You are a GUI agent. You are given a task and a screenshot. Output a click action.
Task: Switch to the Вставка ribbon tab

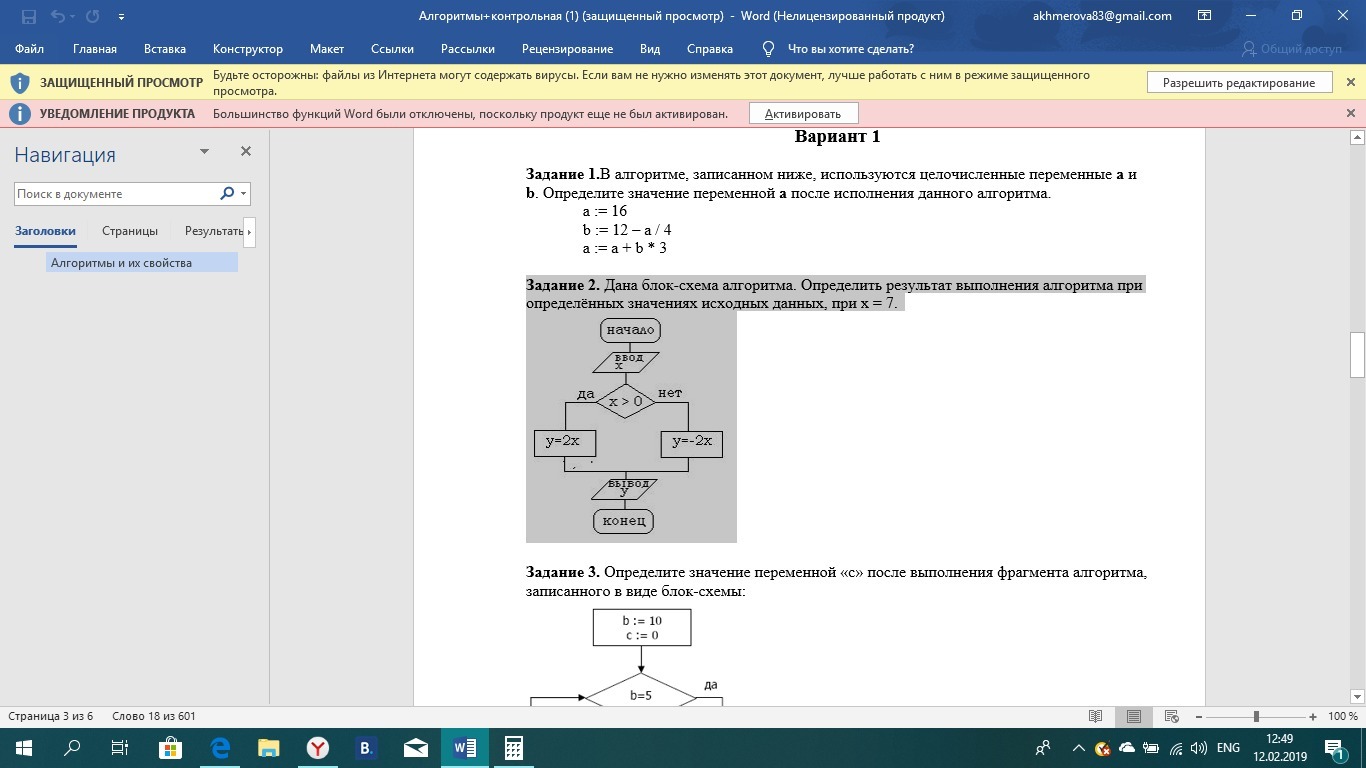click(x=165, y=49)
